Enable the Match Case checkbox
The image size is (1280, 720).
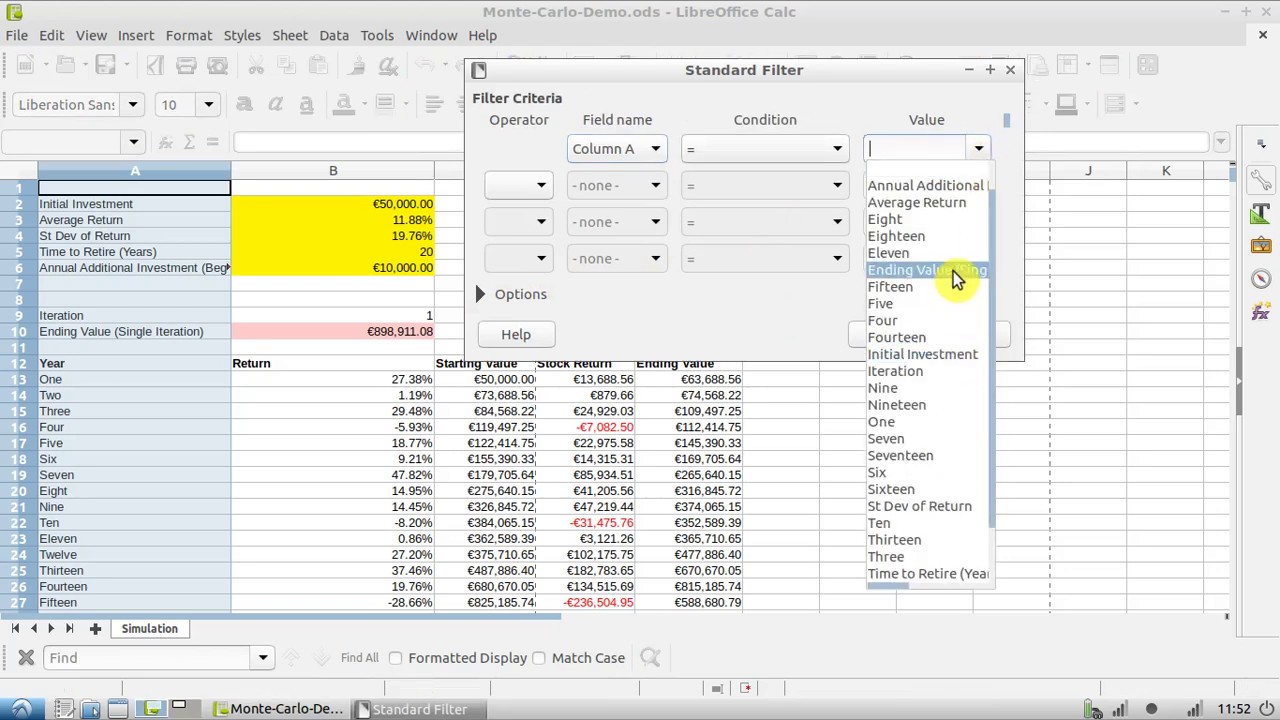539,658
